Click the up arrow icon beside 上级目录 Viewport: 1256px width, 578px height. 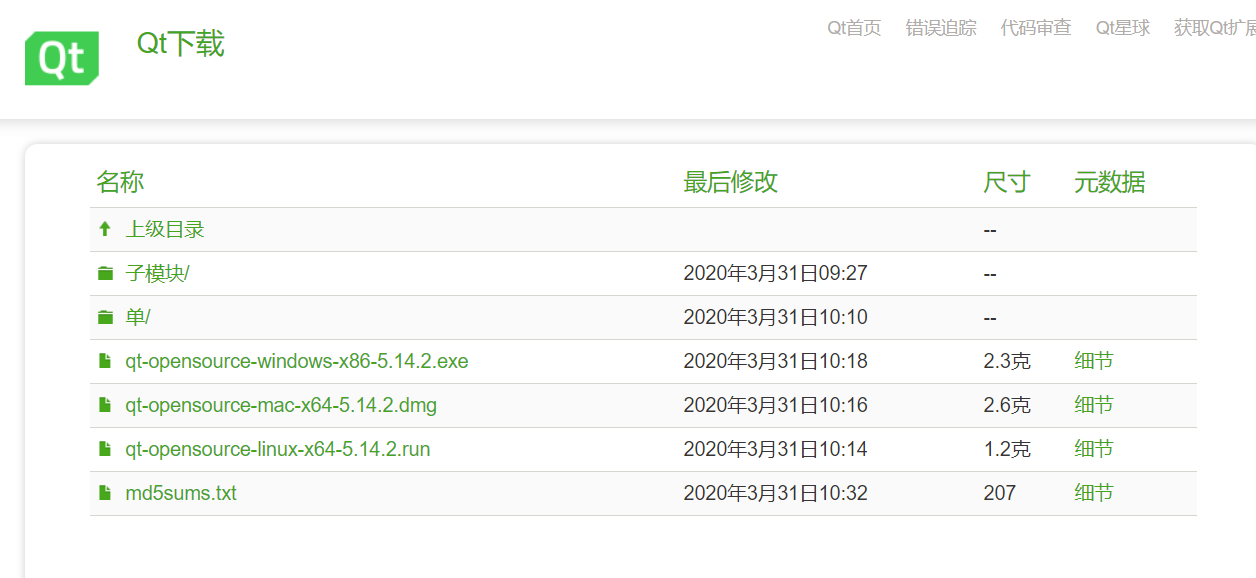(105, 229)
